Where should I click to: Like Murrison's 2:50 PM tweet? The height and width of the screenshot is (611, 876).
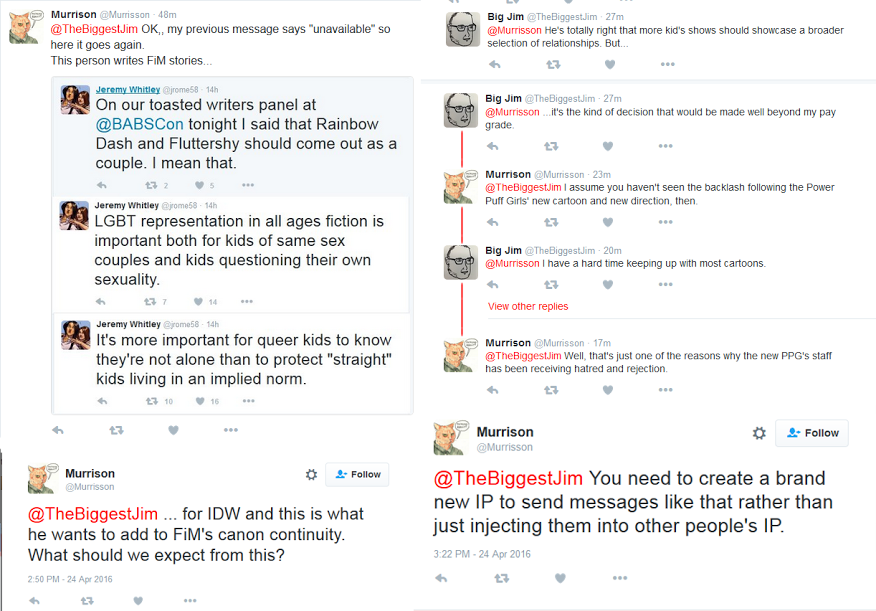coord(137,601)
